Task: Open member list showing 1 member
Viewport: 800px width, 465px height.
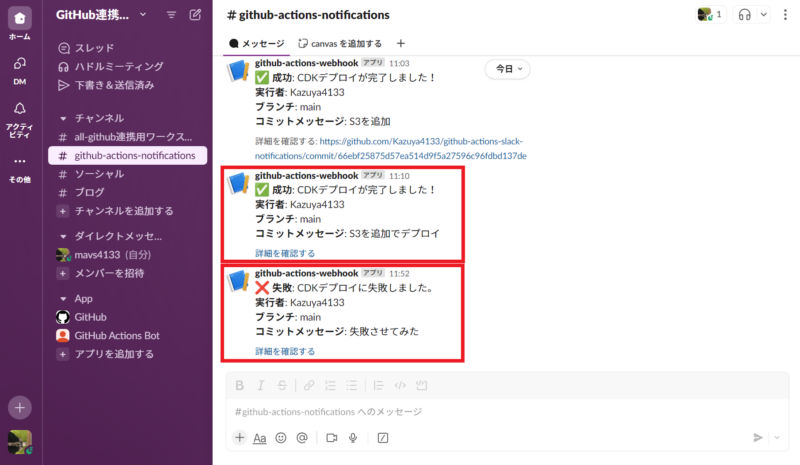Action: tap(710, 14)
